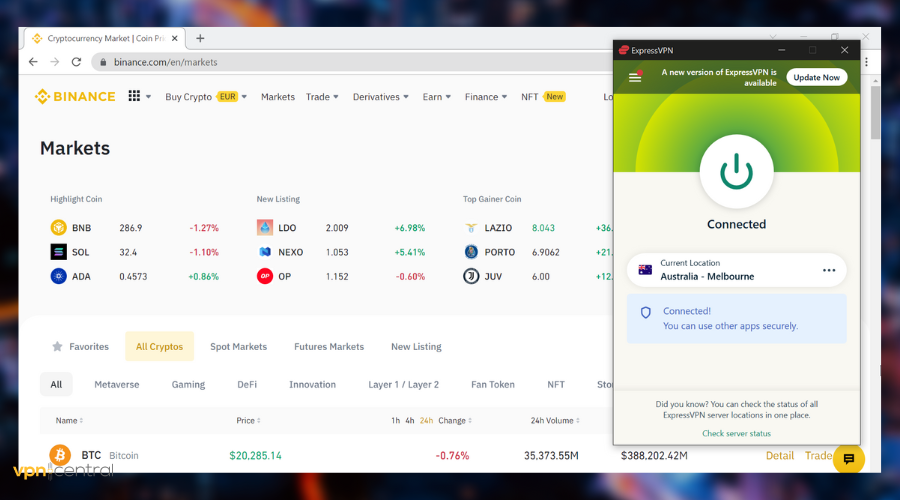Click the BNB coin icon

point(58,227)
